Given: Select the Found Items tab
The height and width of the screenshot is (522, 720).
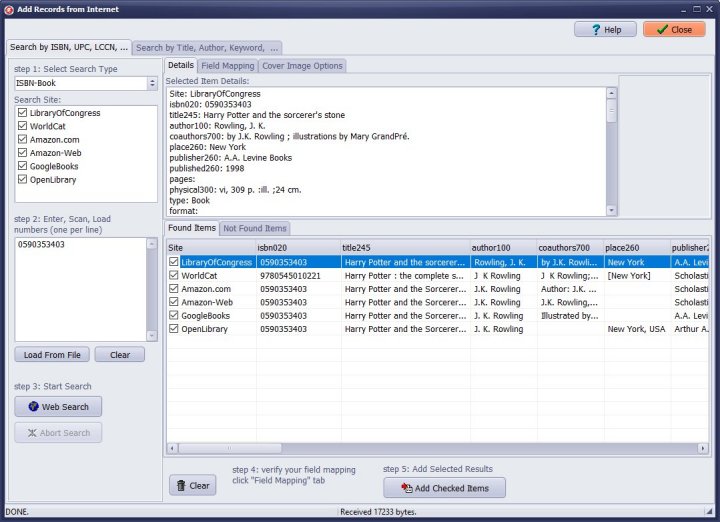Looking at the screenshot, I should click(x=192, y=228).
